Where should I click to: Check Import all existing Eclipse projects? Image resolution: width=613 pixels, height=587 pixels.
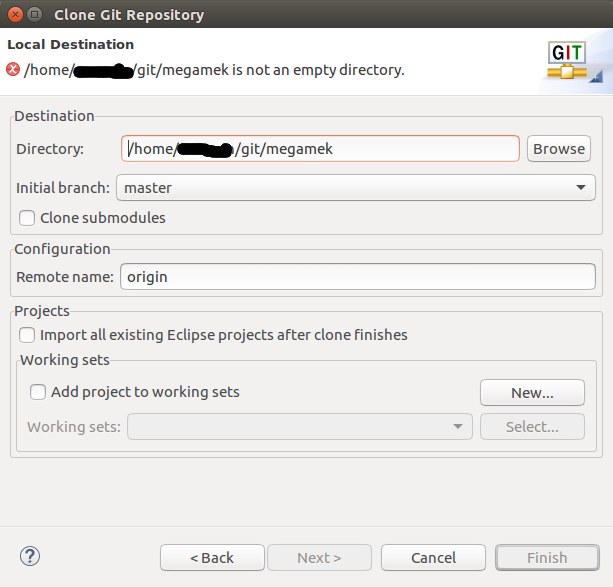click(27, 335)
